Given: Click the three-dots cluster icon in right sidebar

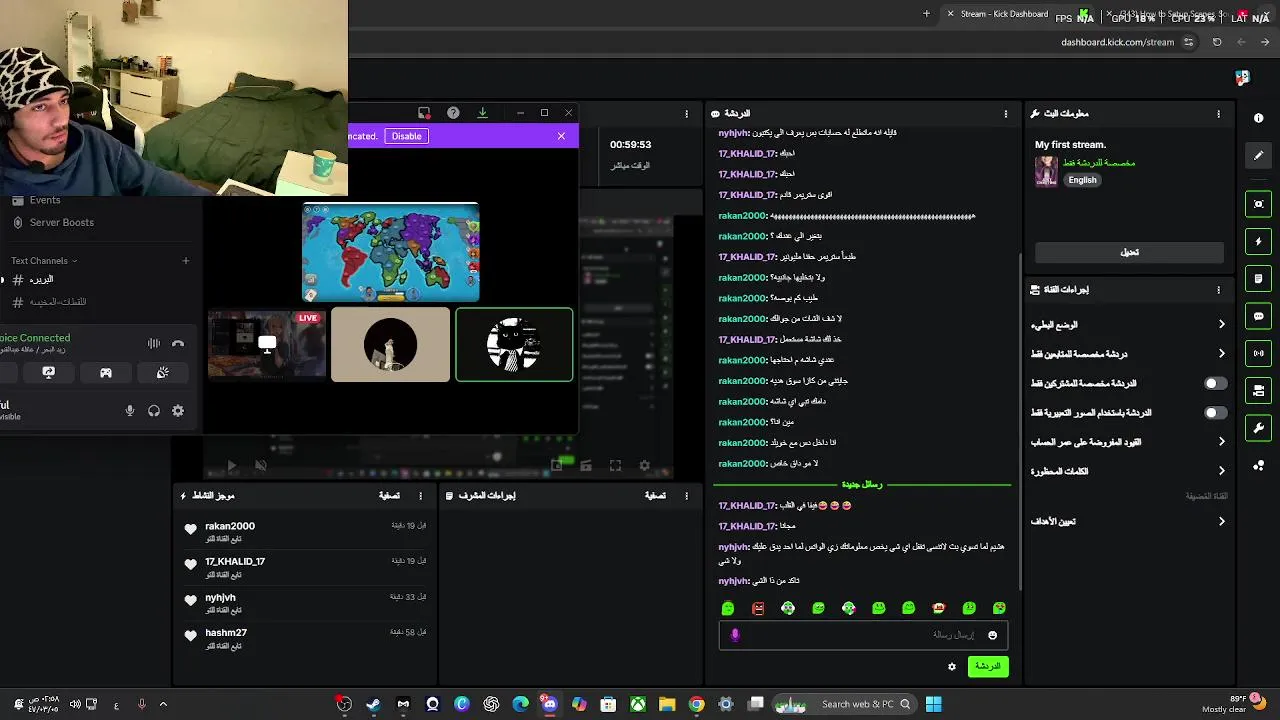Looking at the screenshot, I should click(x=1258, y=466).
